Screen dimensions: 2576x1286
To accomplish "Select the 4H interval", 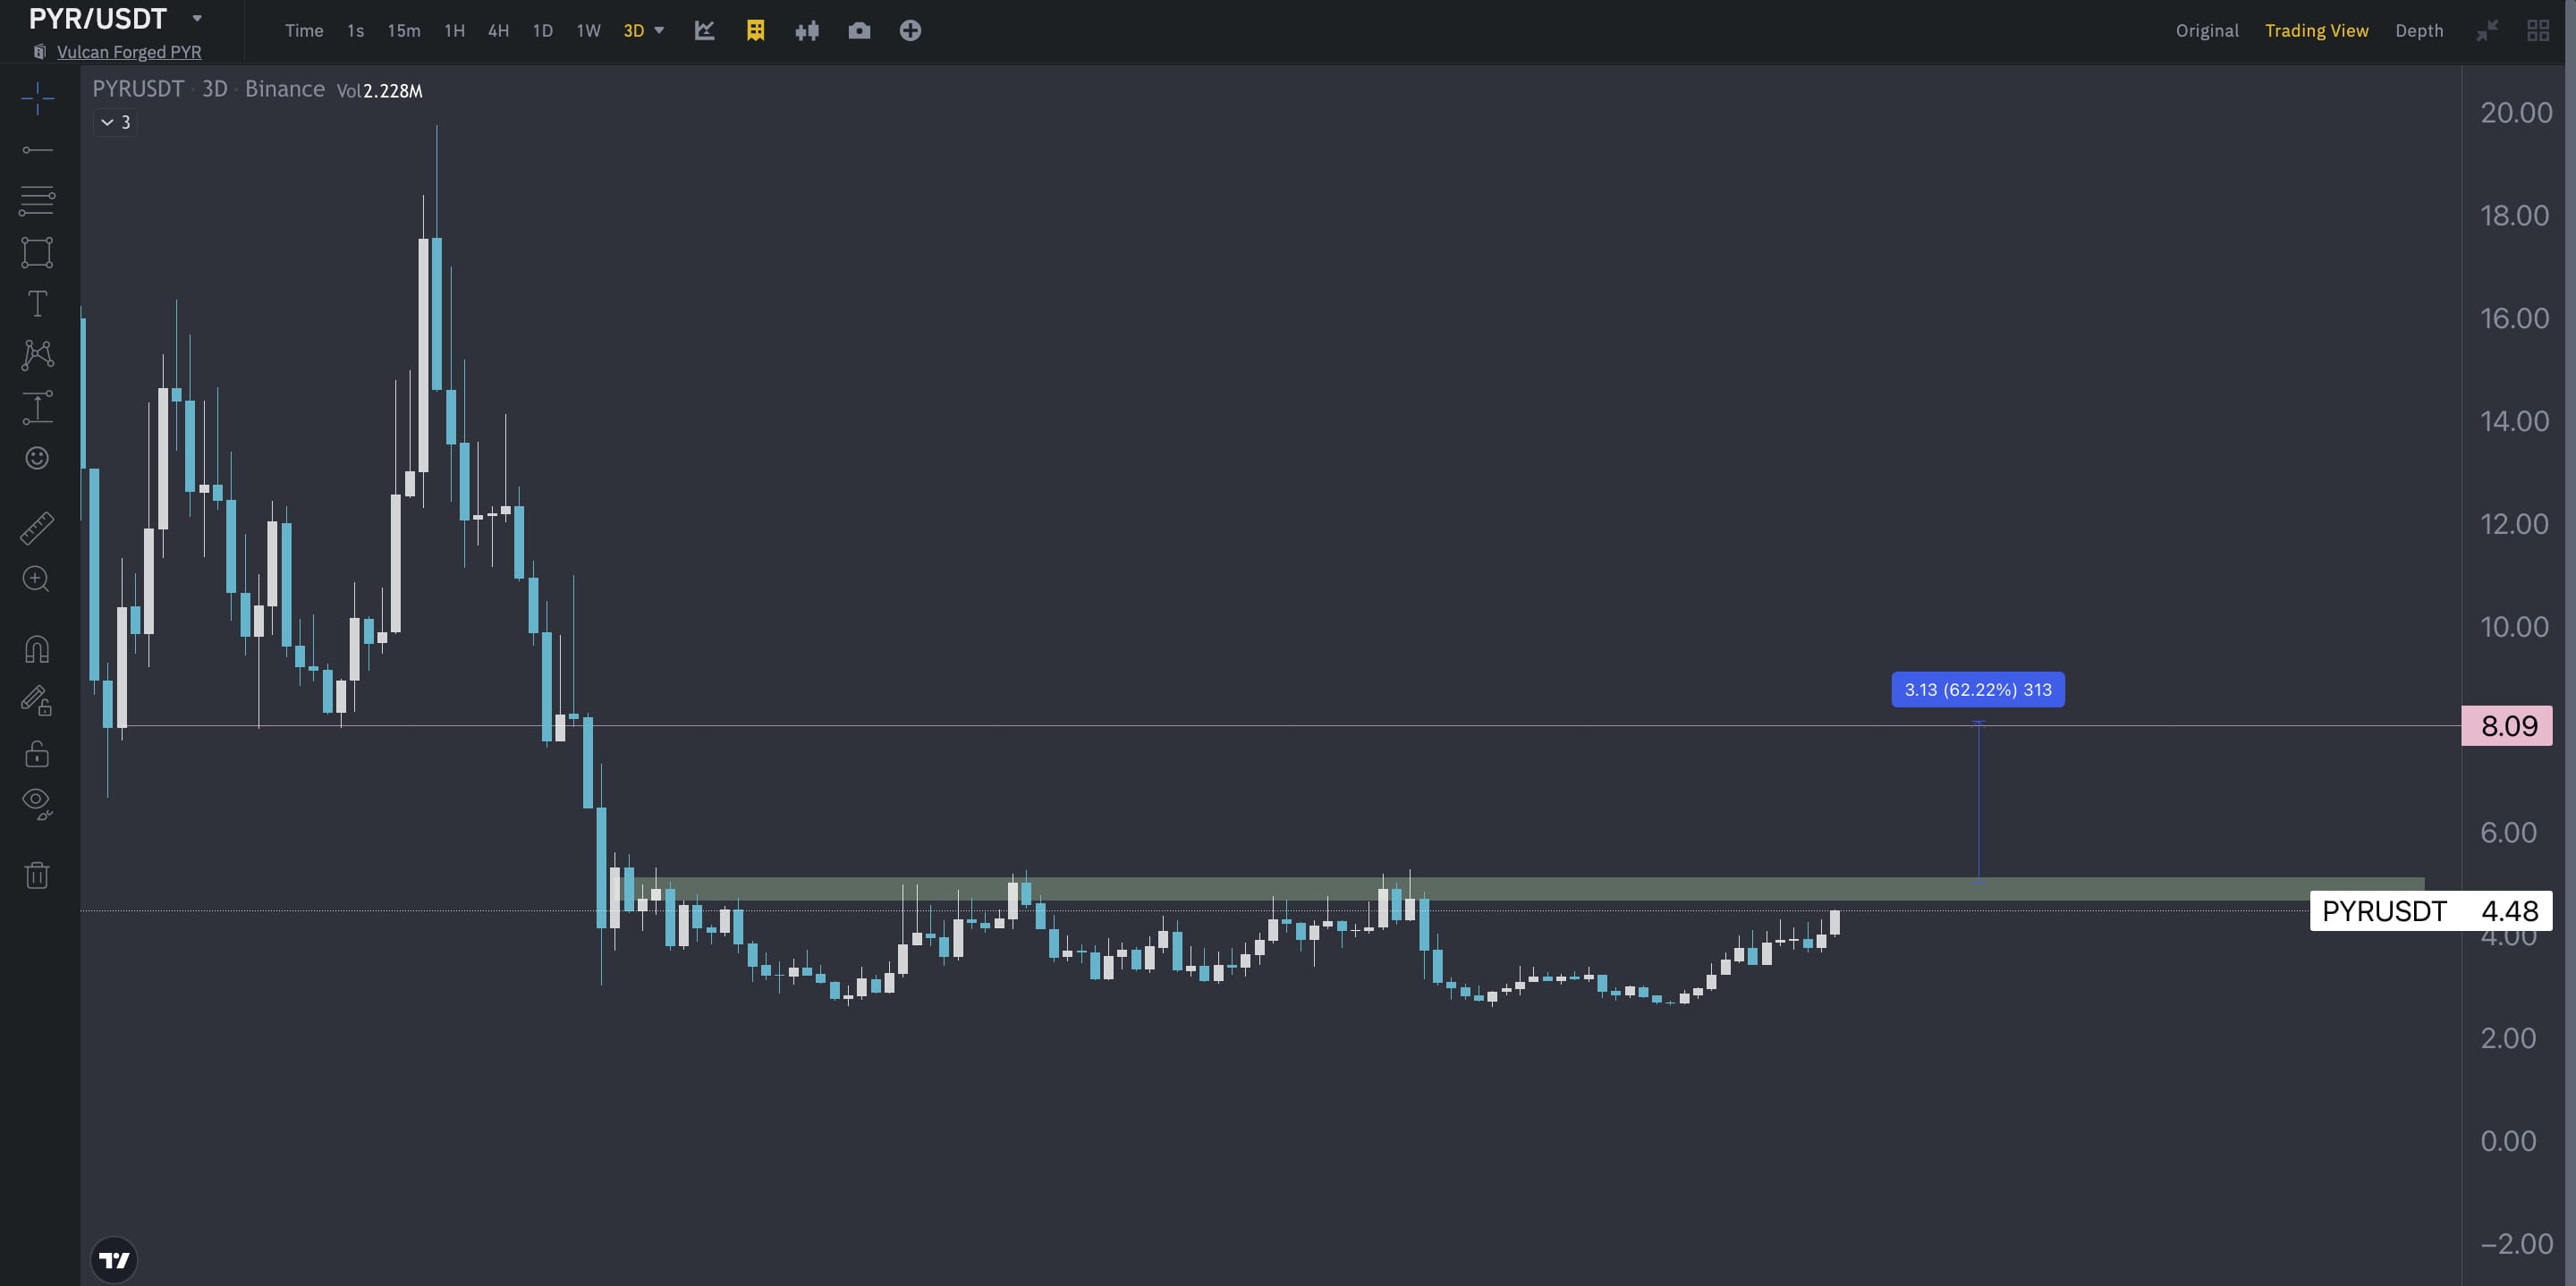I will (498, 31).
